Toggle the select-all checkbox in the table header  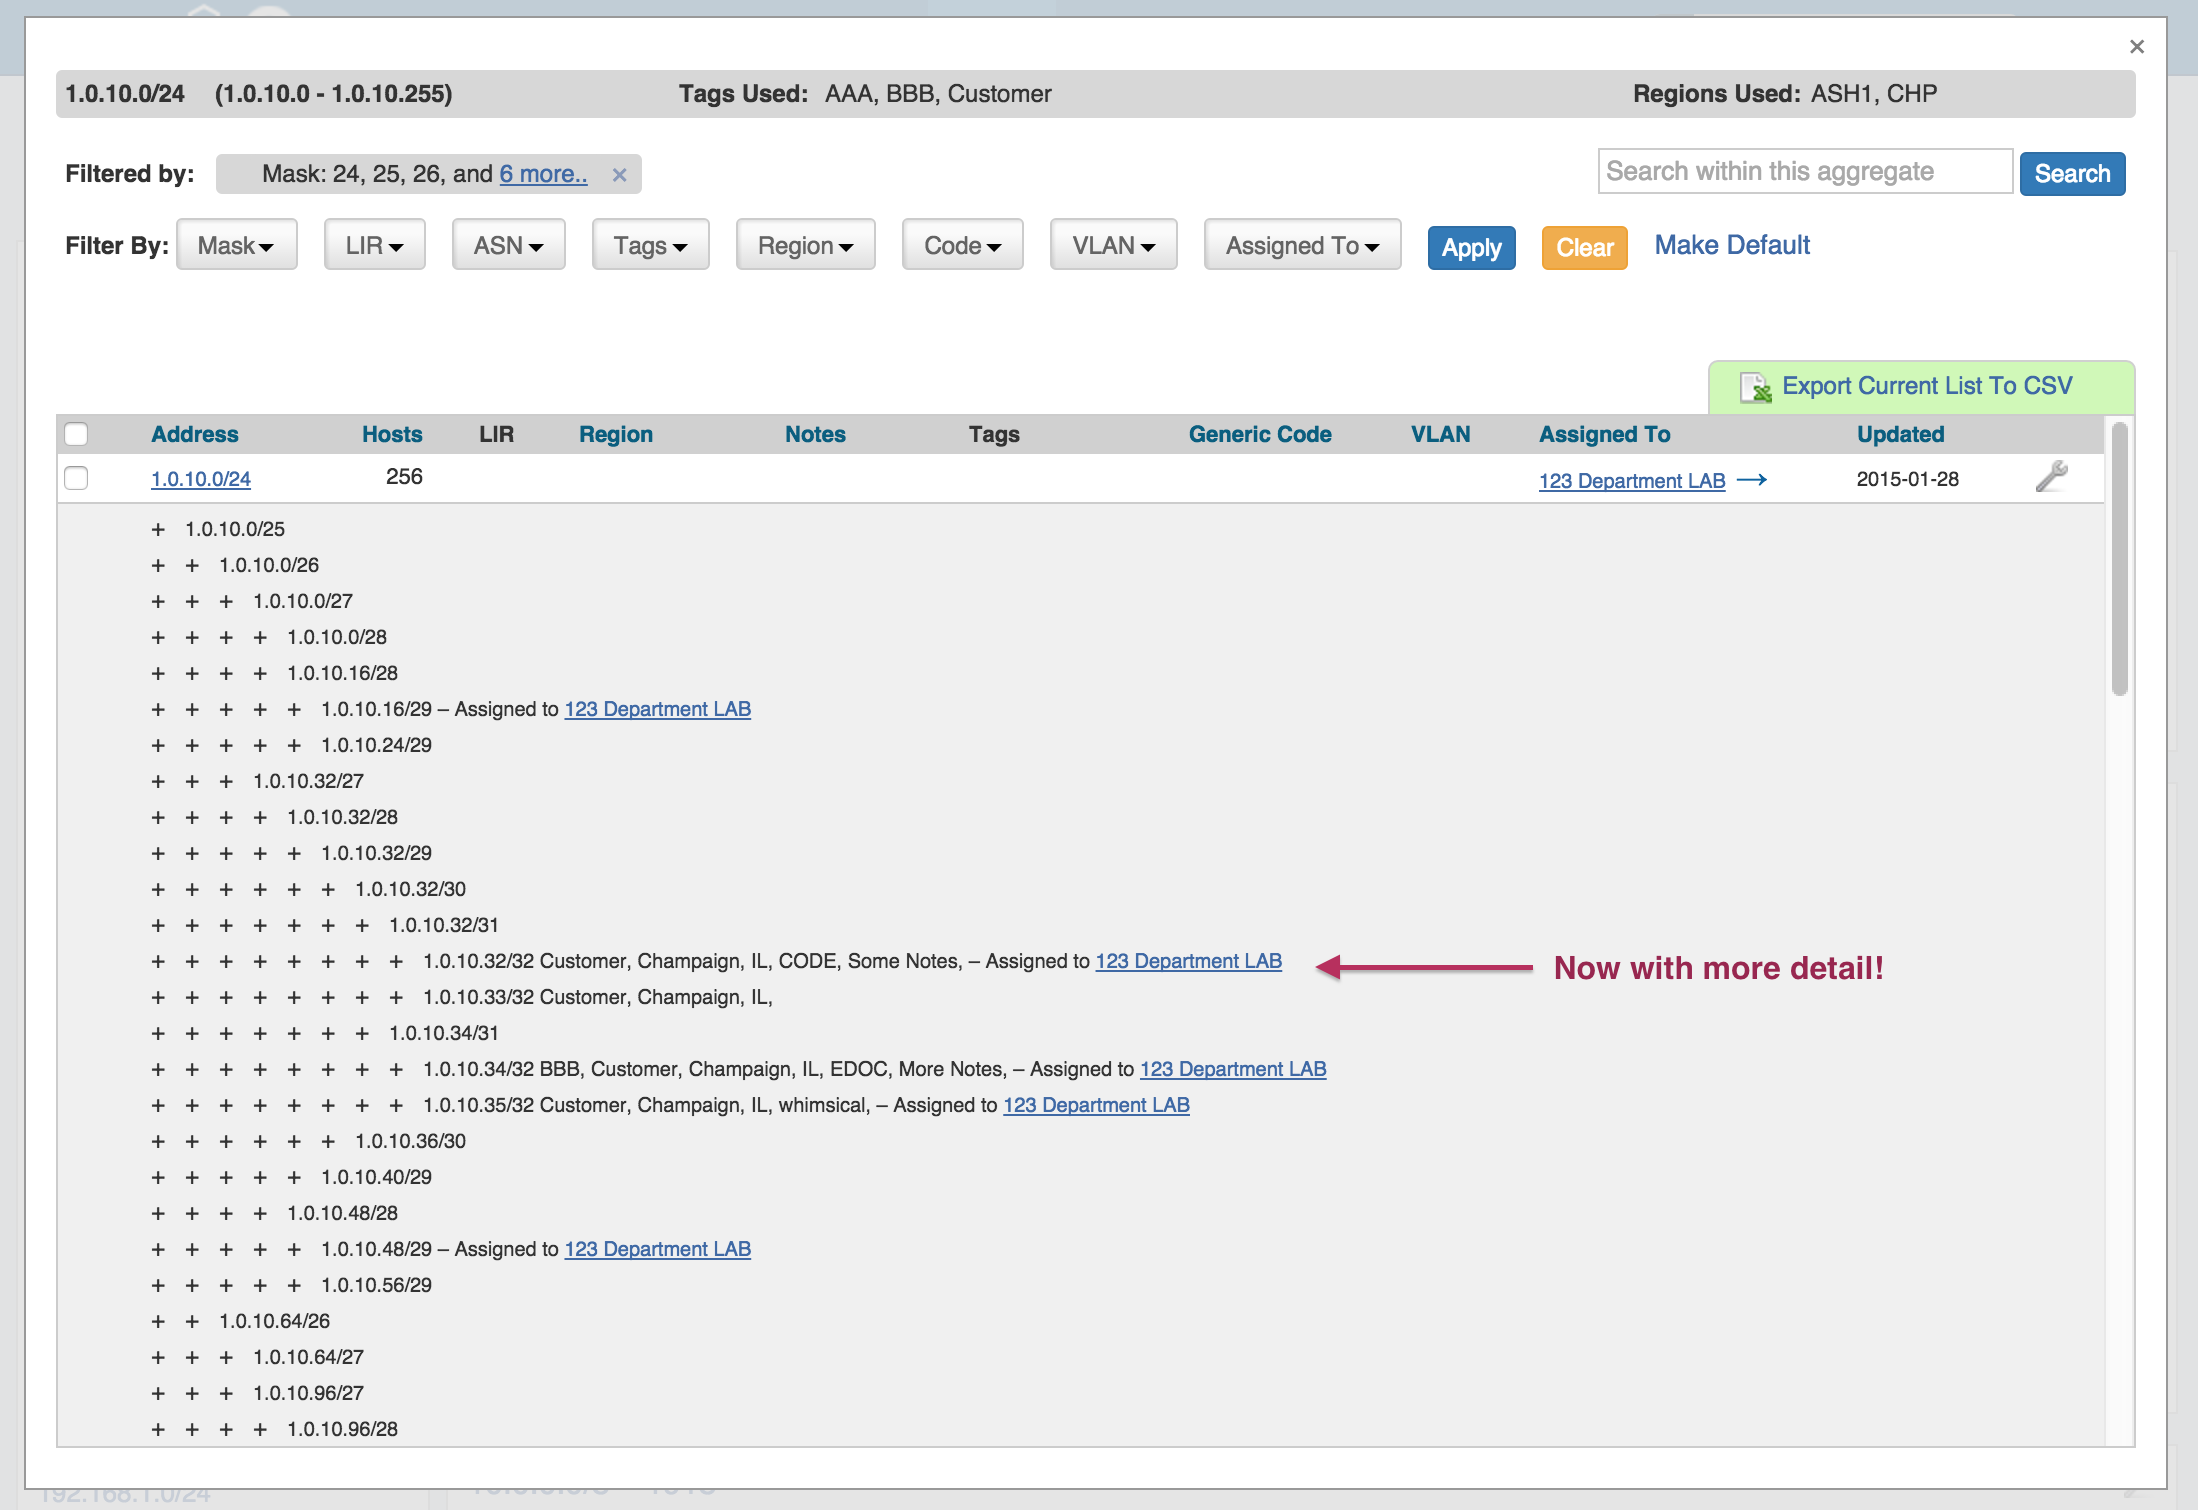coord(76,434)
